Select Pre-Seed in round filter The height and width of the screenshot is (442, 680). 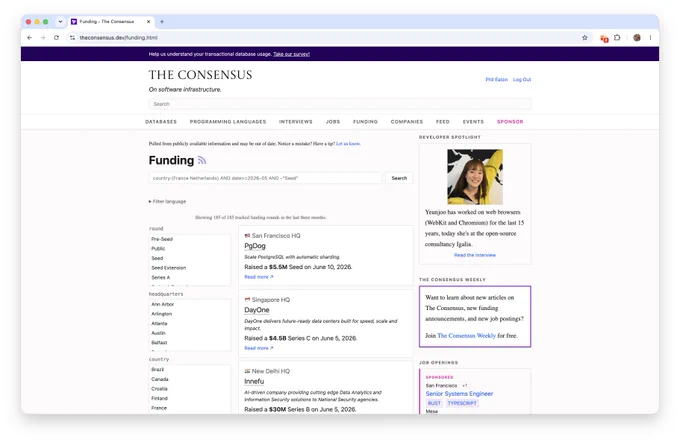click(162, 239)
